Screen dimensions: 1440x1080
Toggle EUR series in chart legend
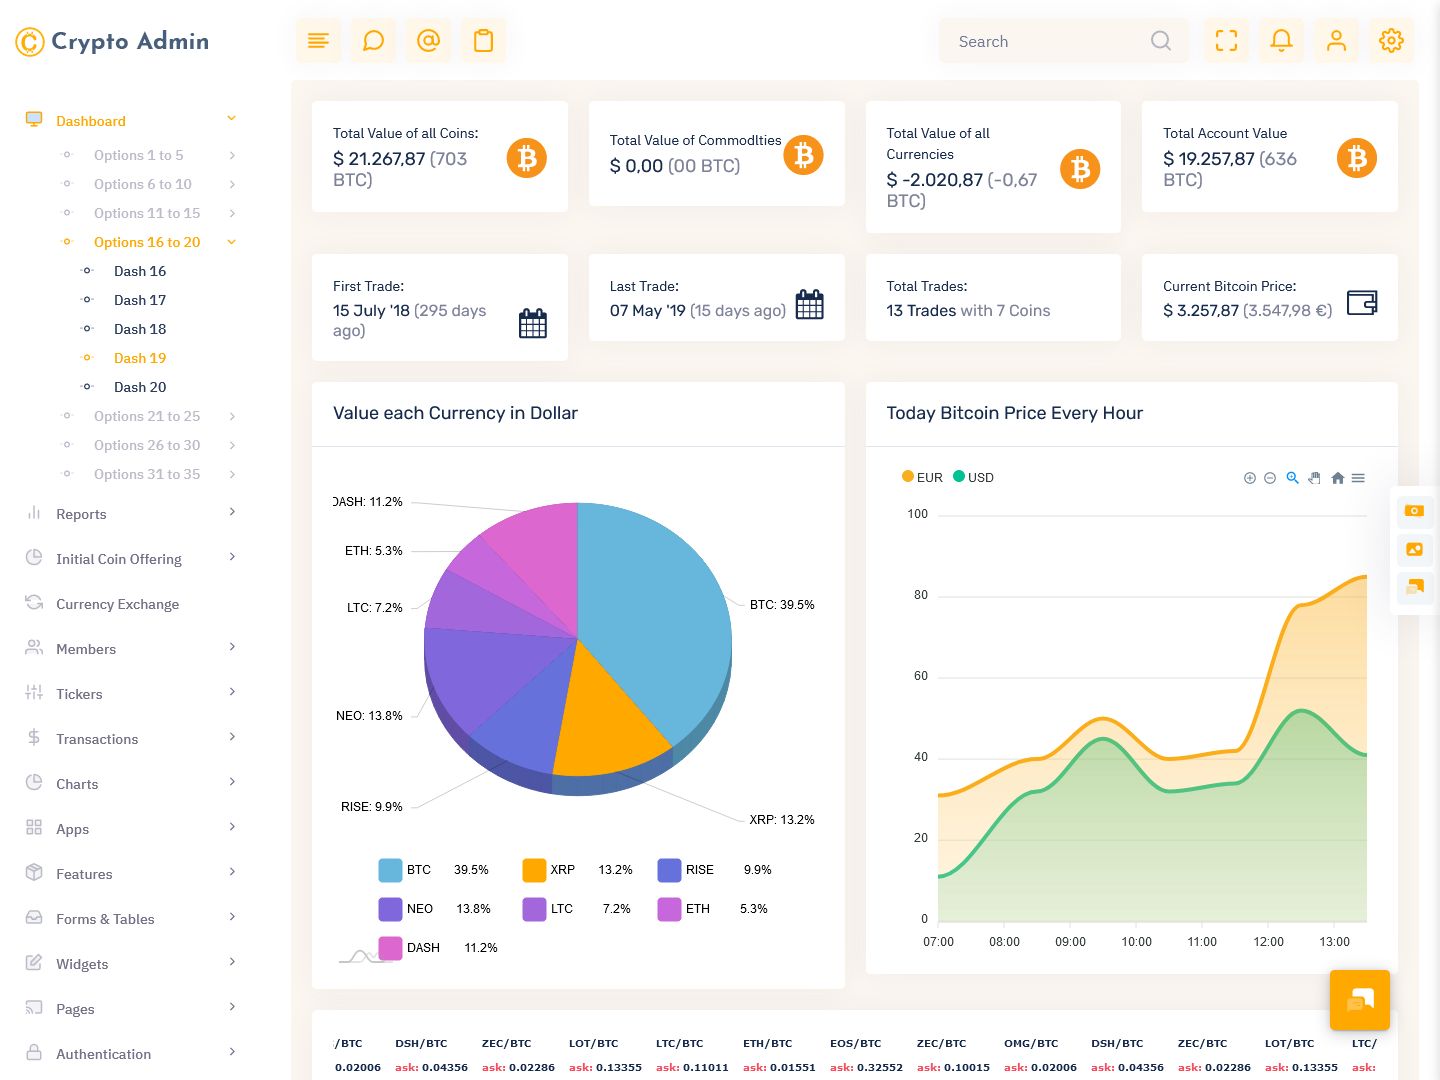click(x=922, y=477)
